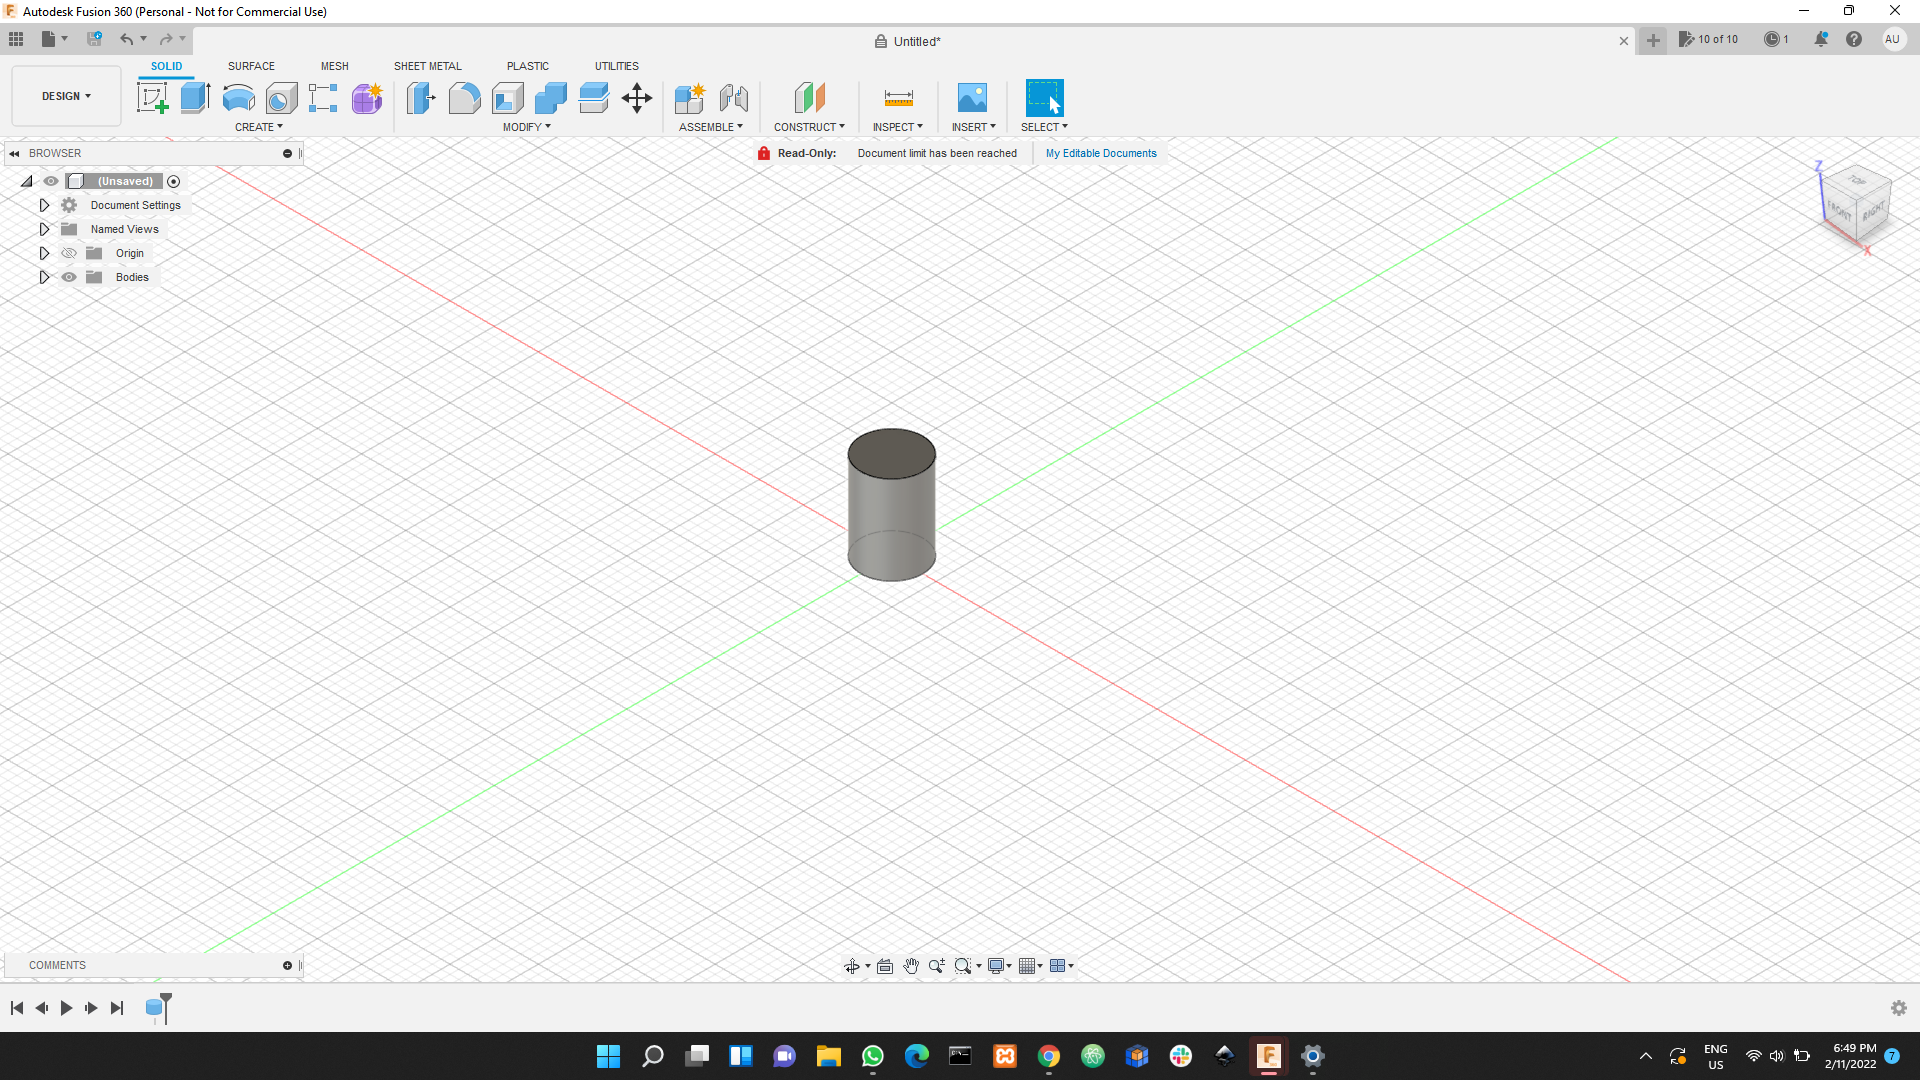
Task: Expand the Bodies folder
Action: coord(44,277)
